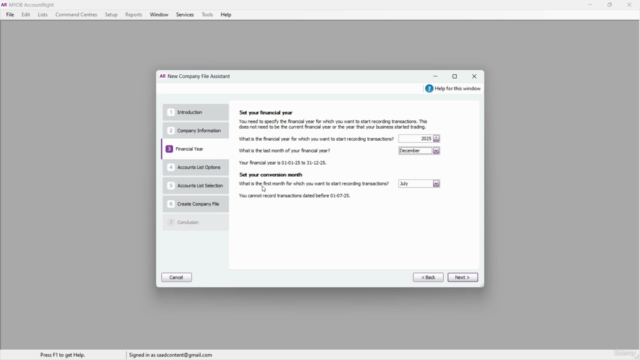Image resolution: width=640 pixels, height=360 pixels.
Task: Click the financial year spinner control
Action: tap(436, 139)
